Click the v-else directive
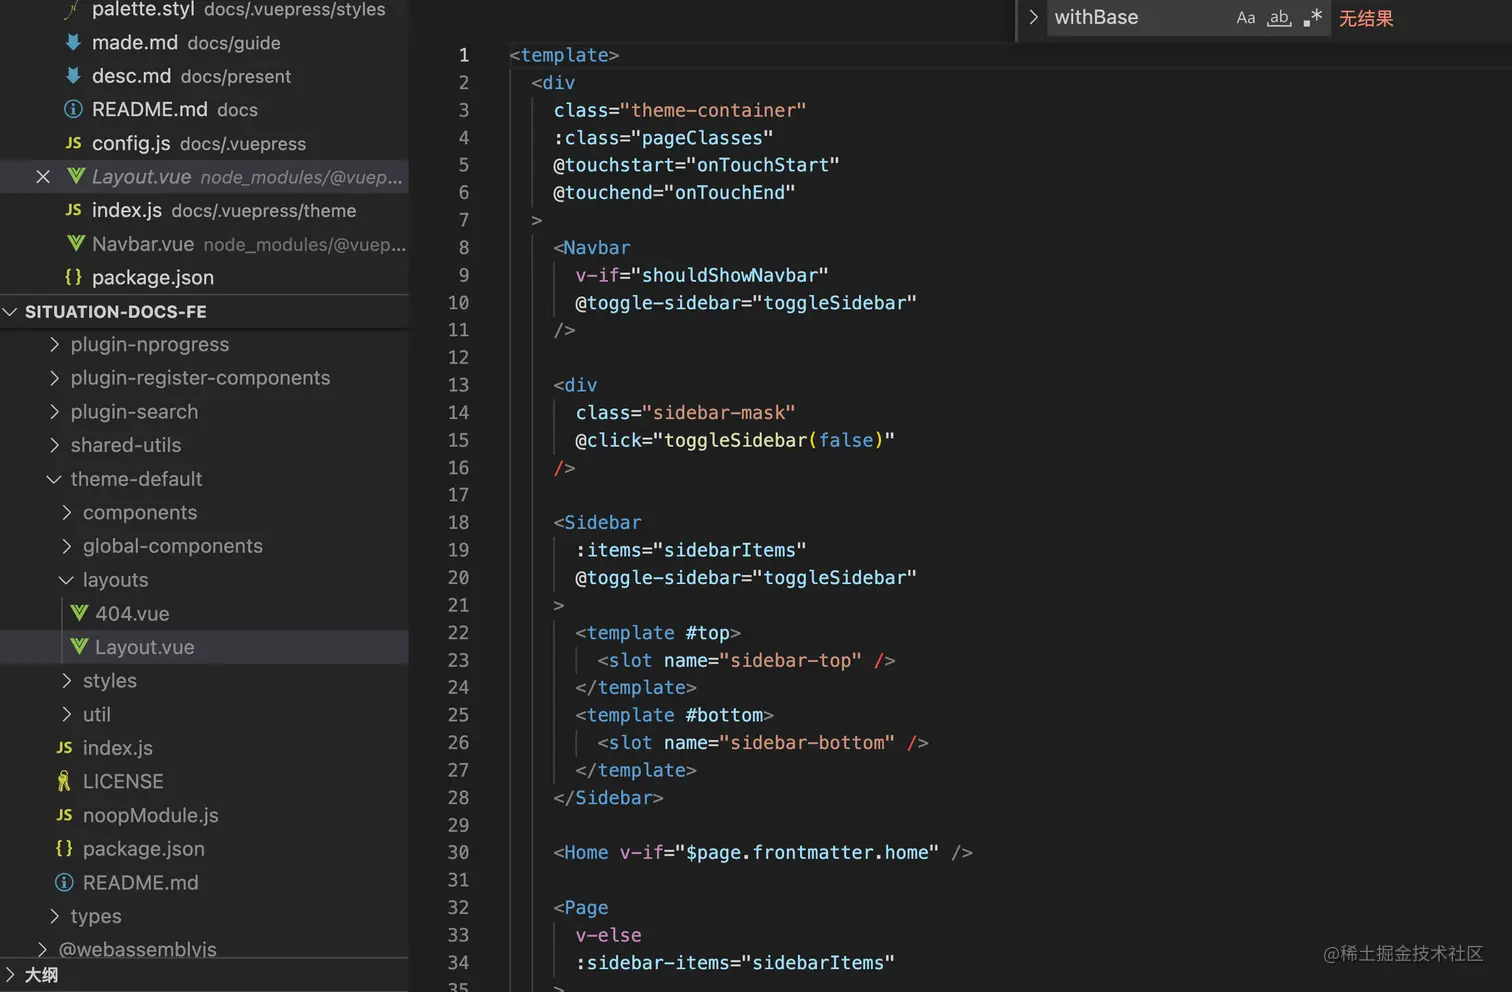Screen dimensions: 1512x992 point(609,935)
